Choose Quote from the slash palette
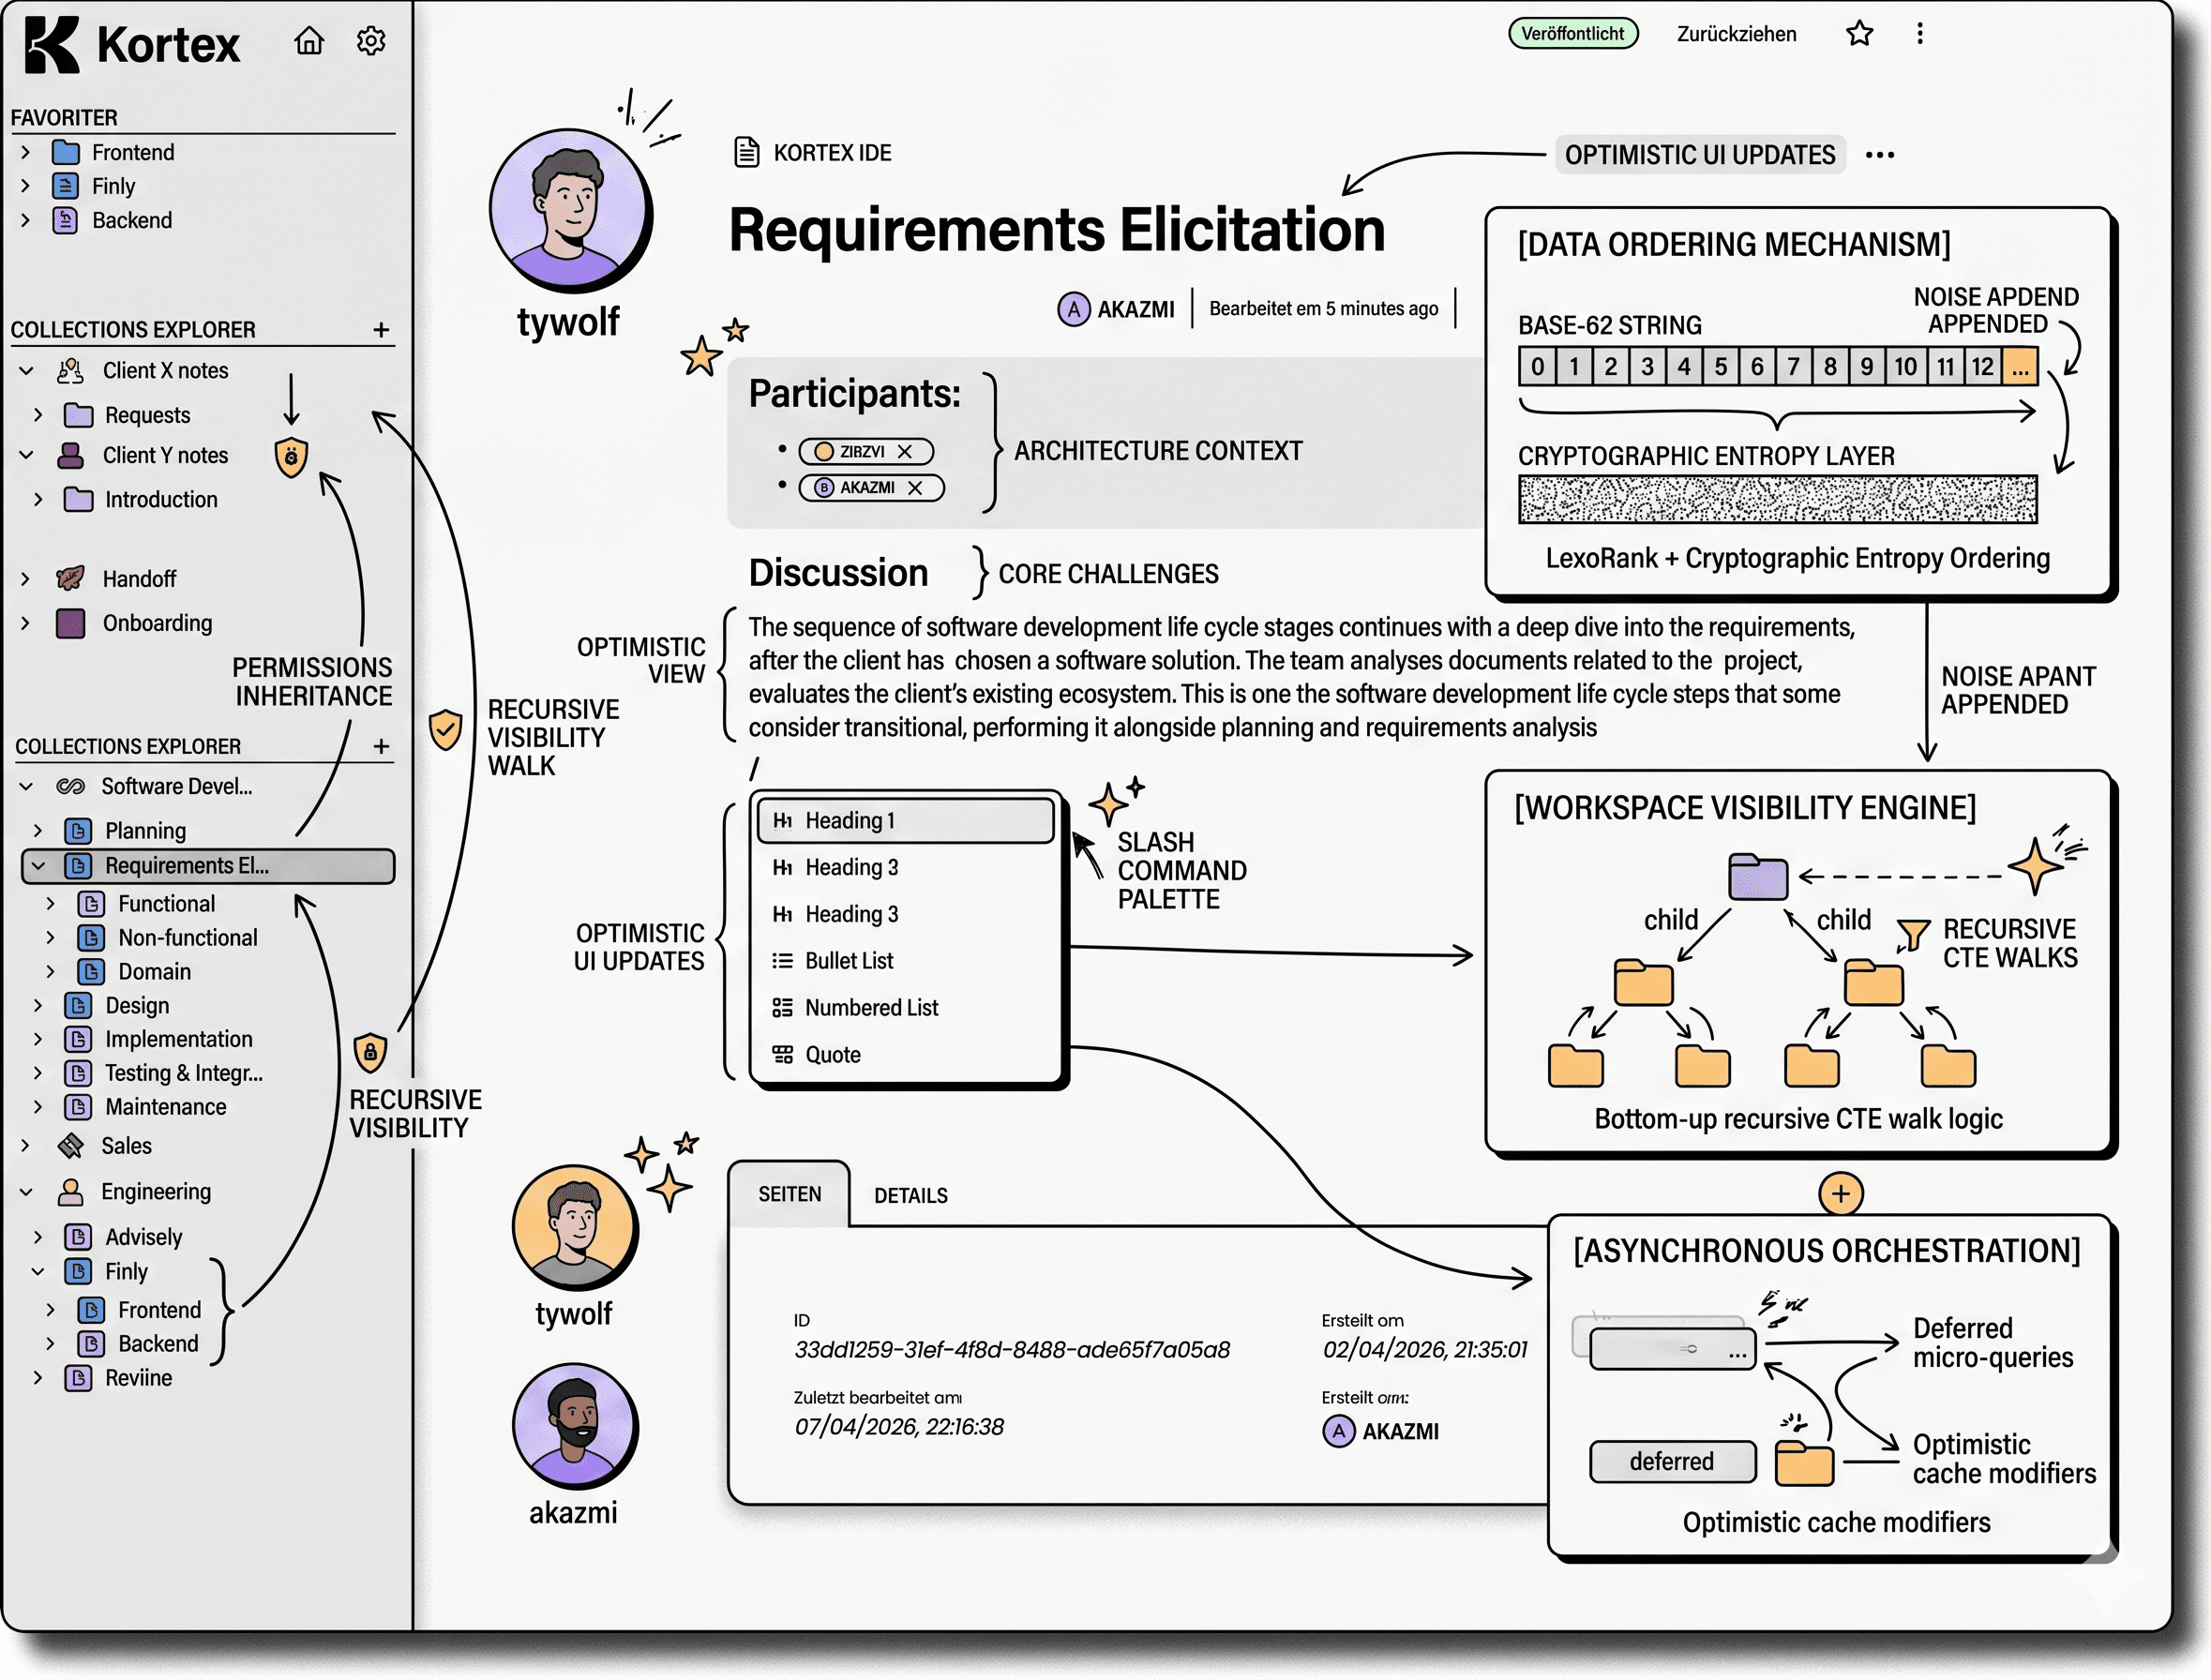This screenshot has height=1680, width=2211. pos(905,1055)
